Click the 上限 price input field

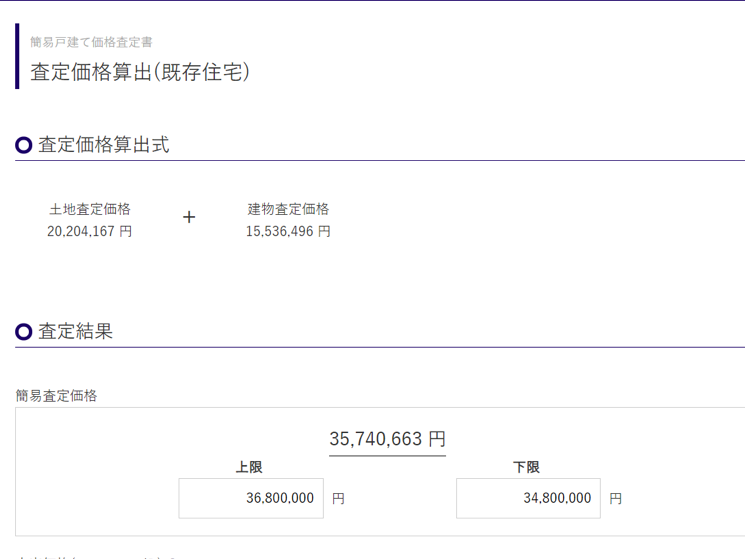click(x=251, y=498)
